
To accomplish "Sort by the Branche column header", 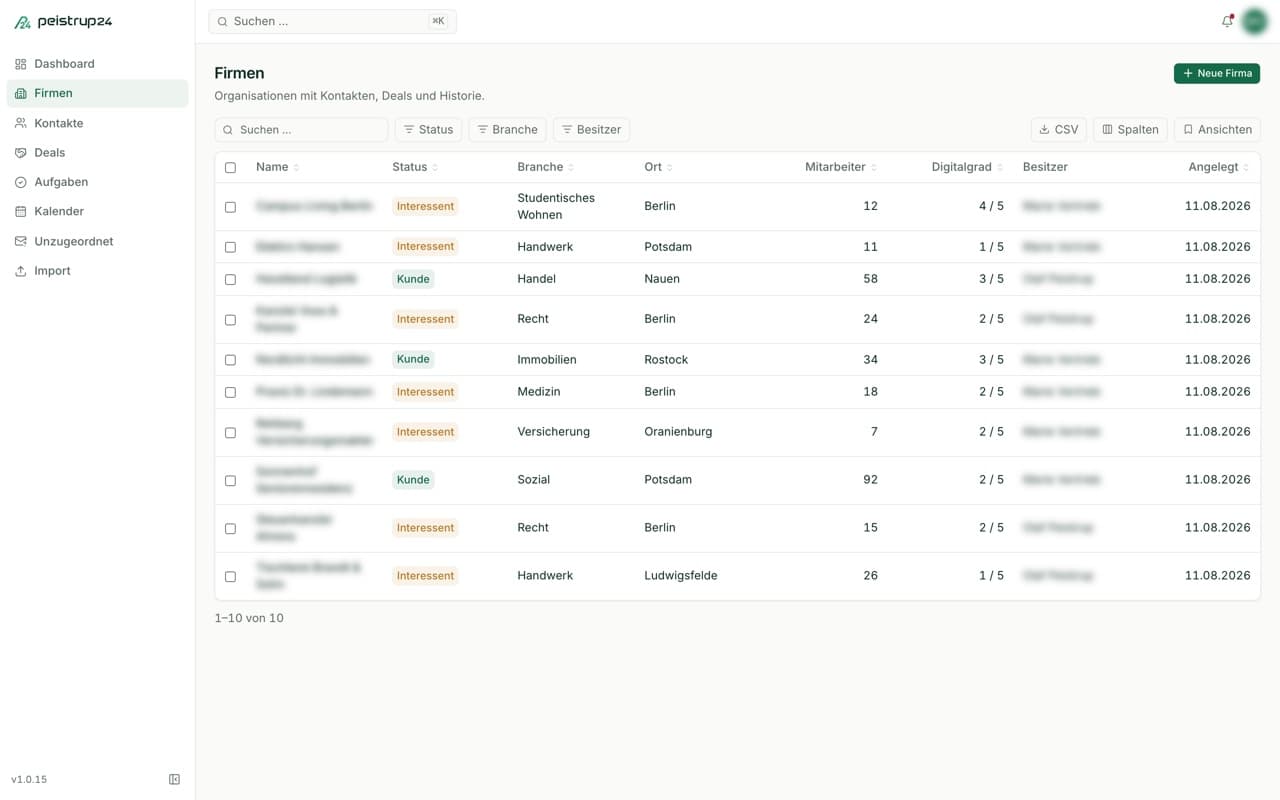I will [x=546, y=167].
